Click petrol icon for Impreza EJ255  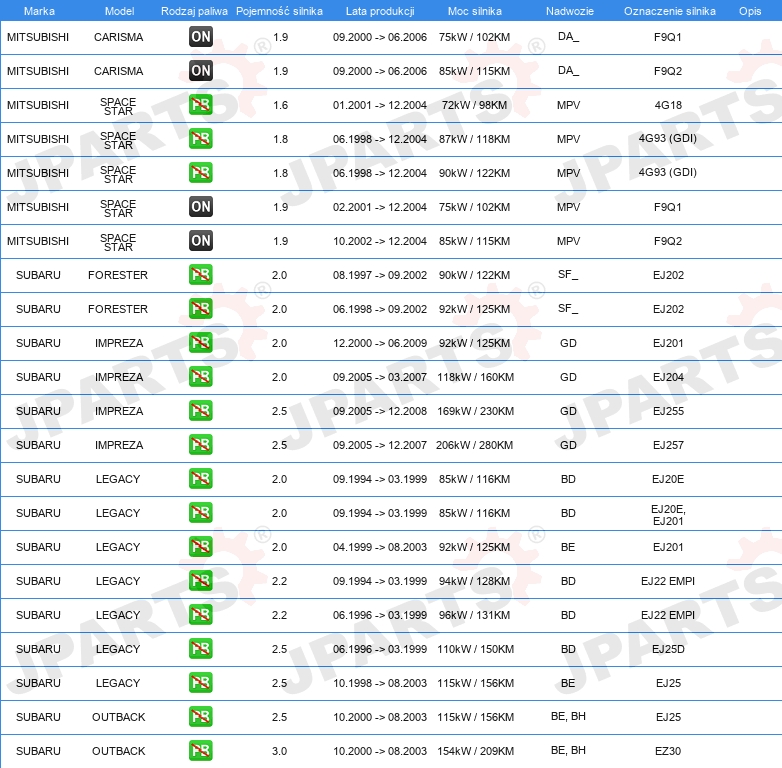200,410
